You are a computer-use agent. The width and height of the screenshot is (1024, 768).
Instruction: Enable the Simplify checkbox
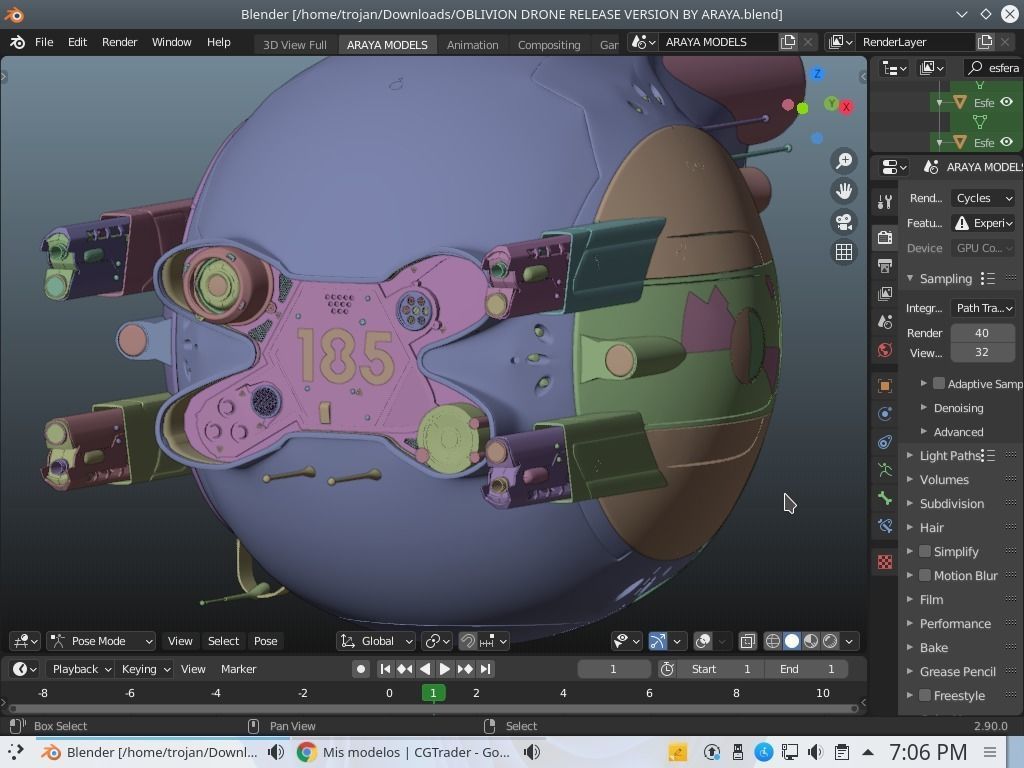click(x=925, y=551)
